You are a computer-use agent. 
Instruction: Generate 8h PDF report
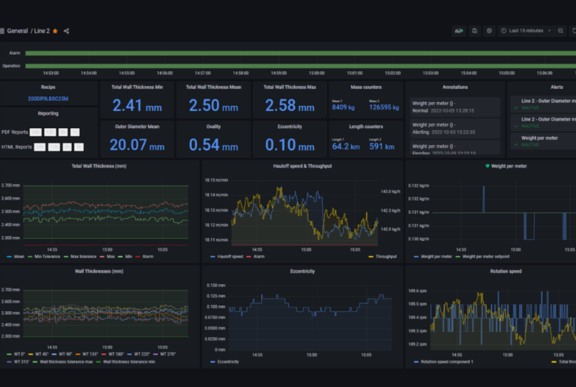63,132
